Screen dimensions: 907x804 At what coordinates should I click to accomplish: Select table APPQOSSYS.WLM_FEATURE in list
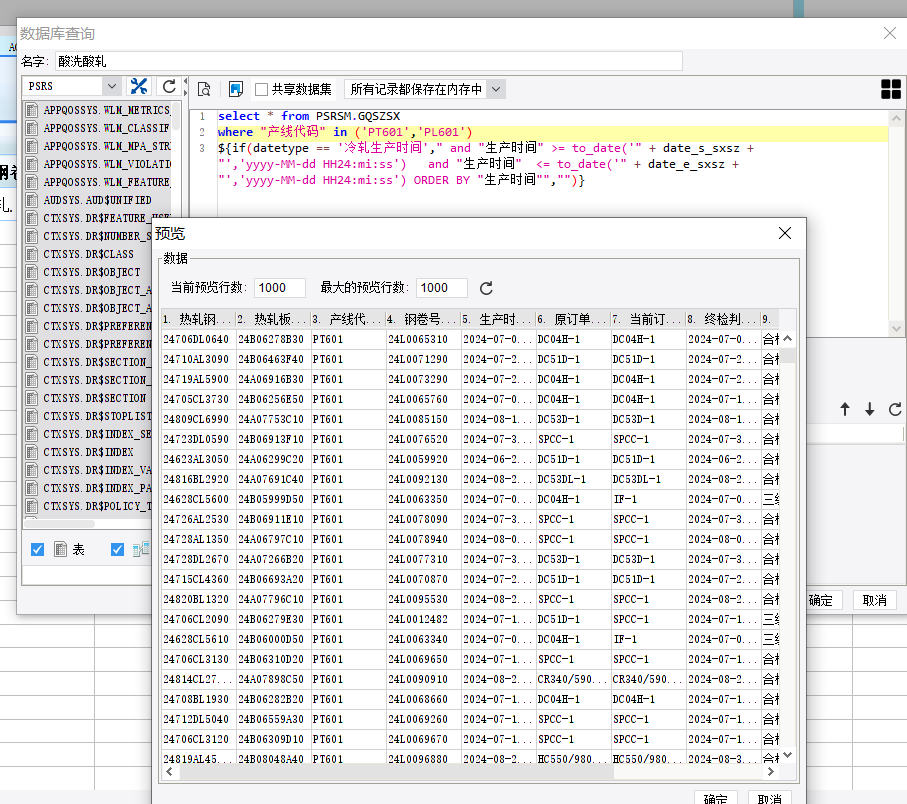coord(106,182)
